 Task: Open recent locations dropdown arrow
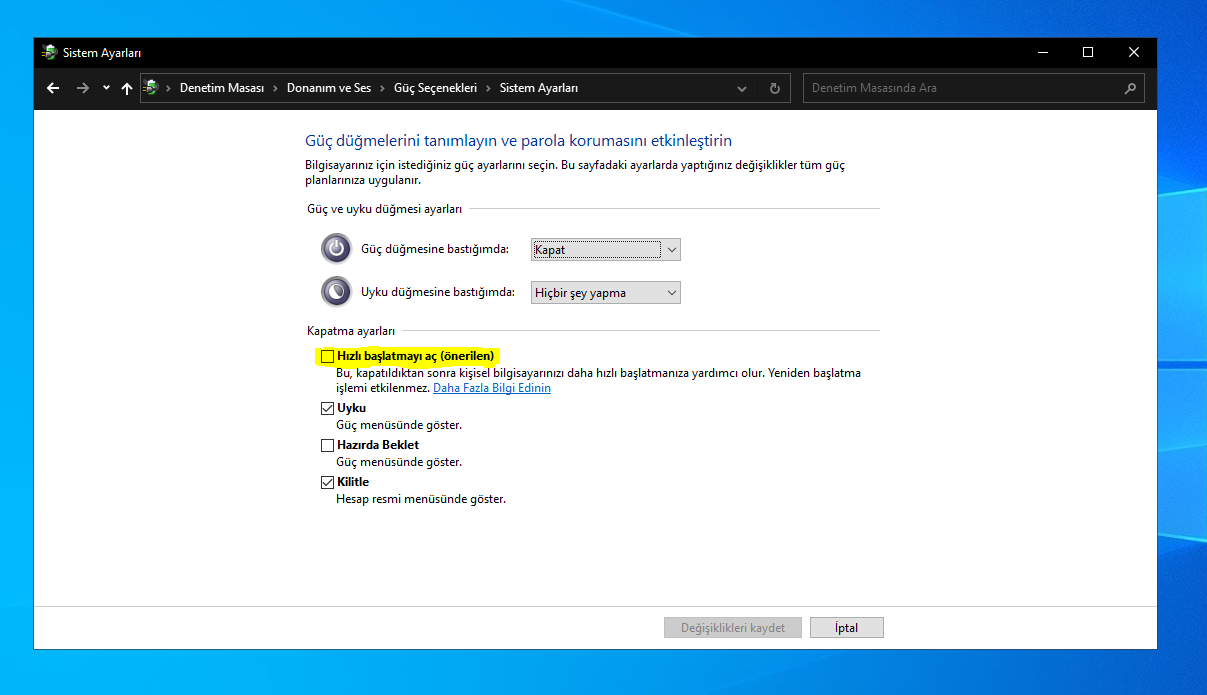pos(106,88)
